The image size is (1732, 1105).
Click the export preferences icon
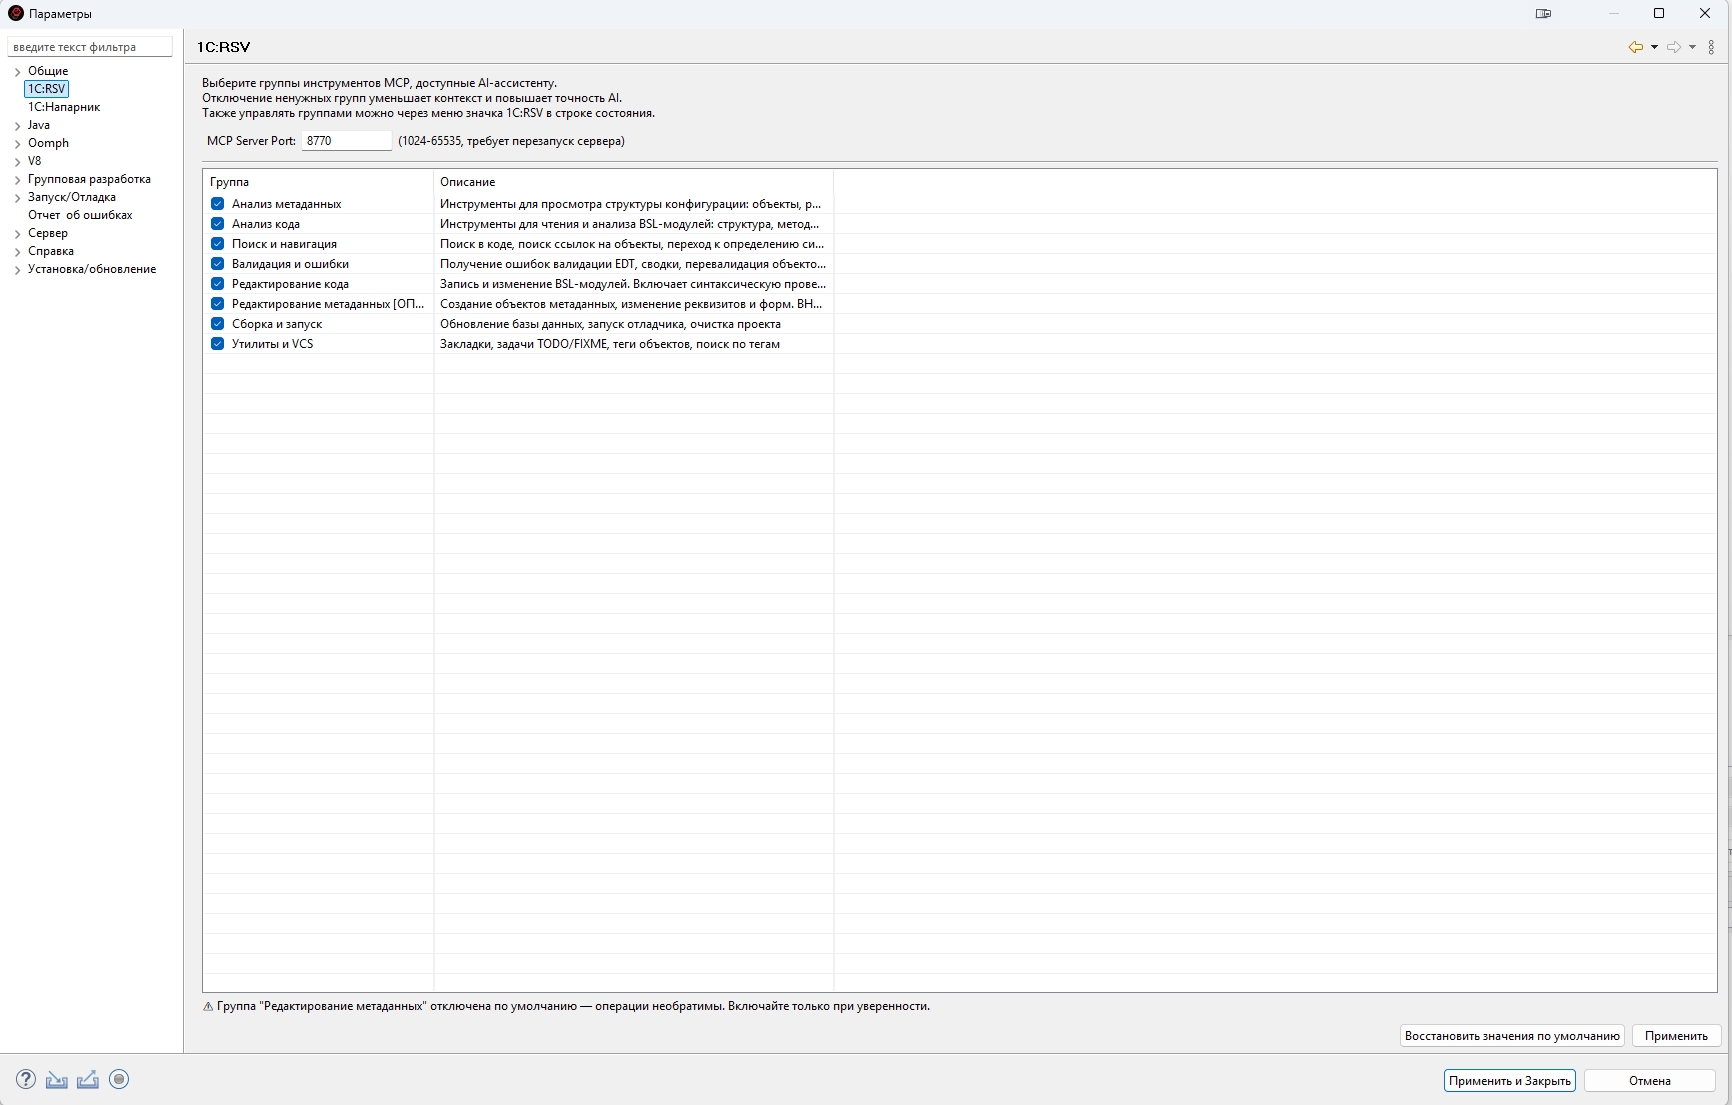click(x=88, y=1079)
